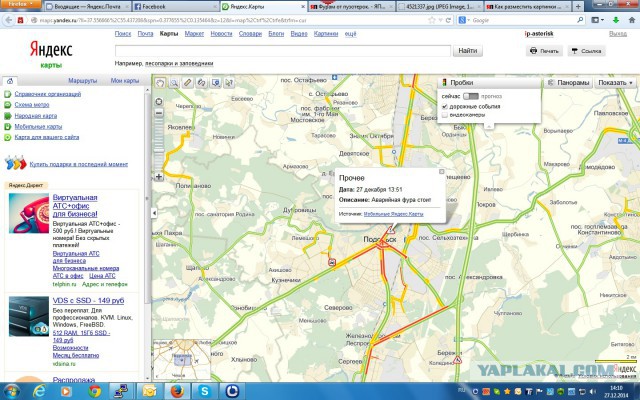Open the Маркет service link
This screenshot has height=400, width=640.
tap(194, 34)
